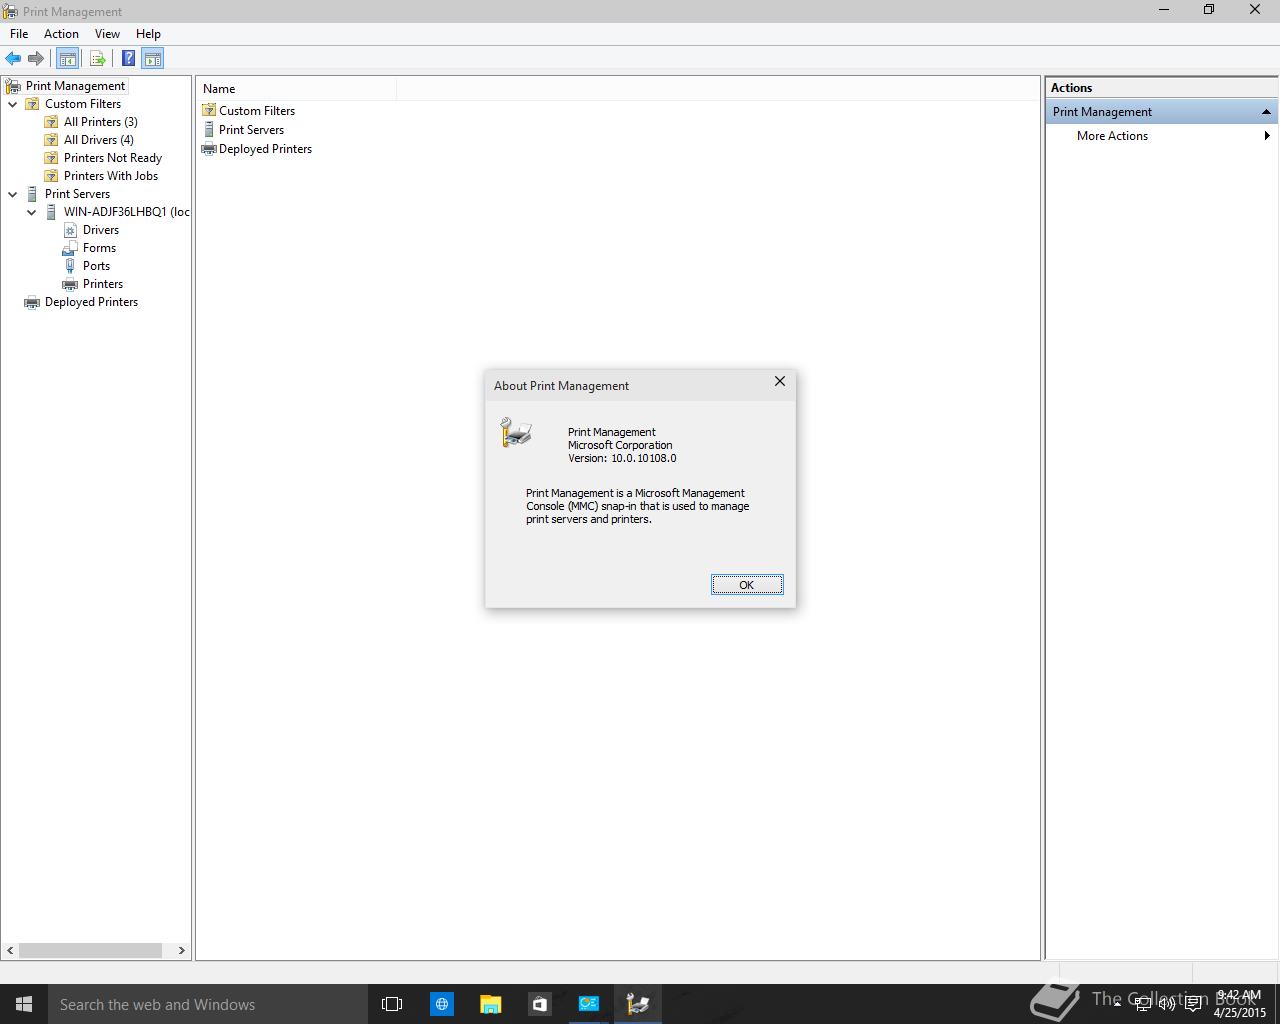Select the Drivers node under the server
The width and height of the screenshot is (1280, 1024).
pos(100,230)
